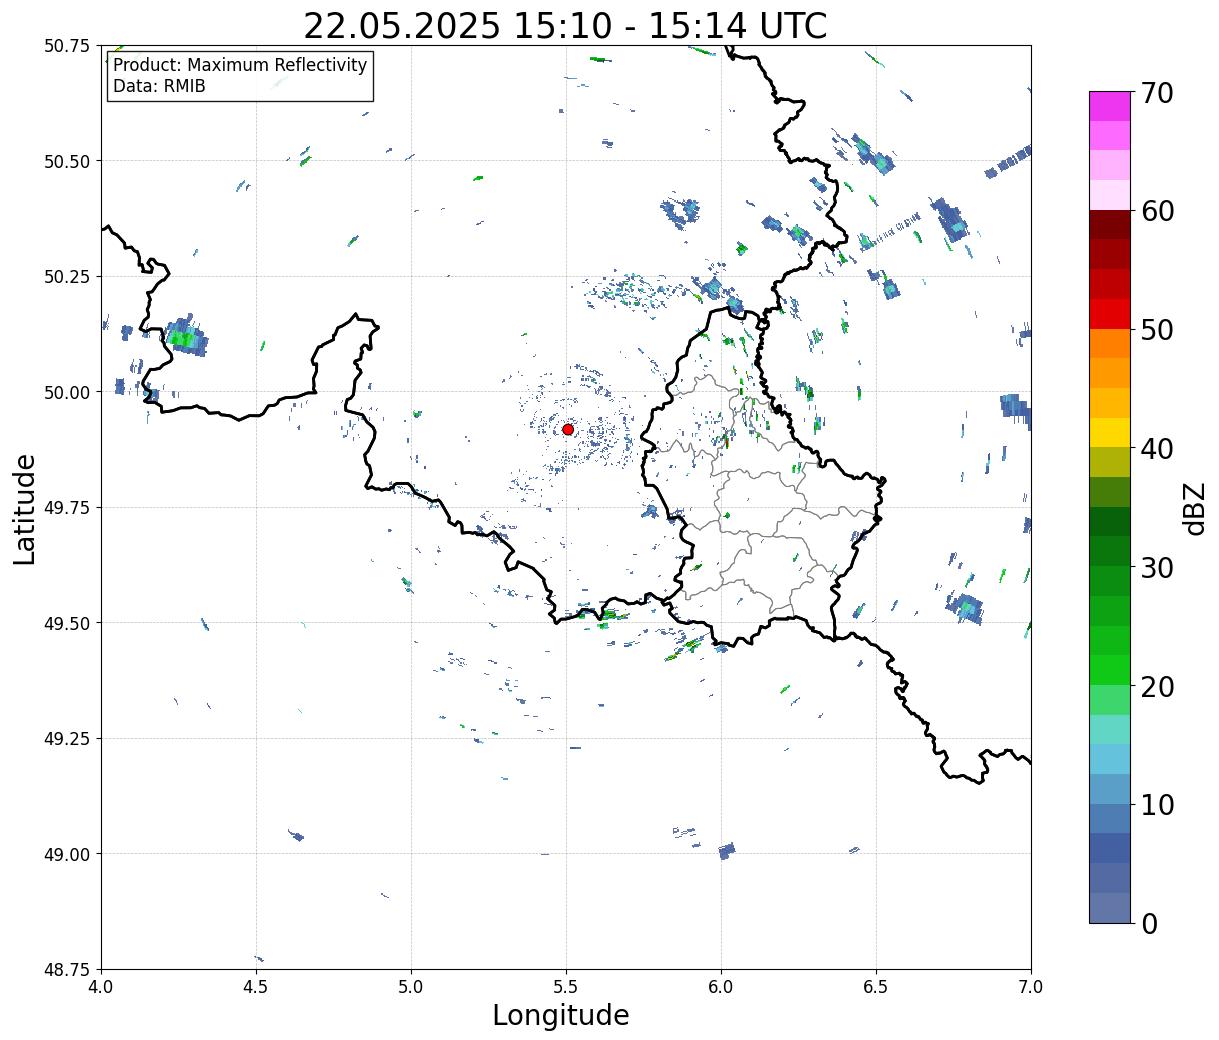This screenshot has width=1219, height=1040.
Task: Click the 30 value on the colorbar
Action: (x=1157, y=567)
